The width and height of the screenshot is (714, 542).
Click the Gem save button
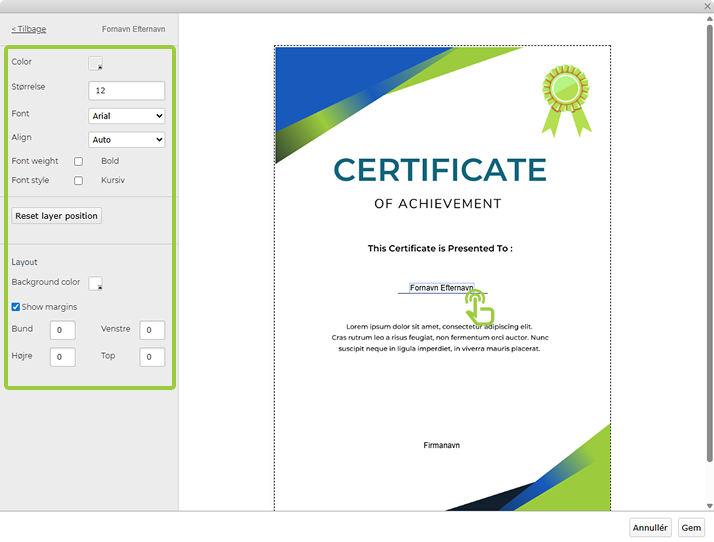[x=691, y=527]
